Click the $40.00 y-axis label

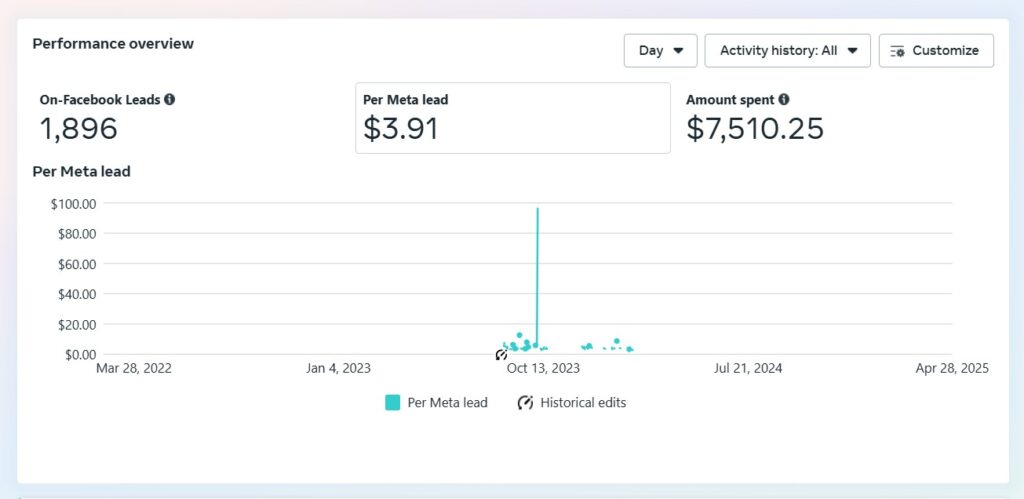click(x=76, y=294)
